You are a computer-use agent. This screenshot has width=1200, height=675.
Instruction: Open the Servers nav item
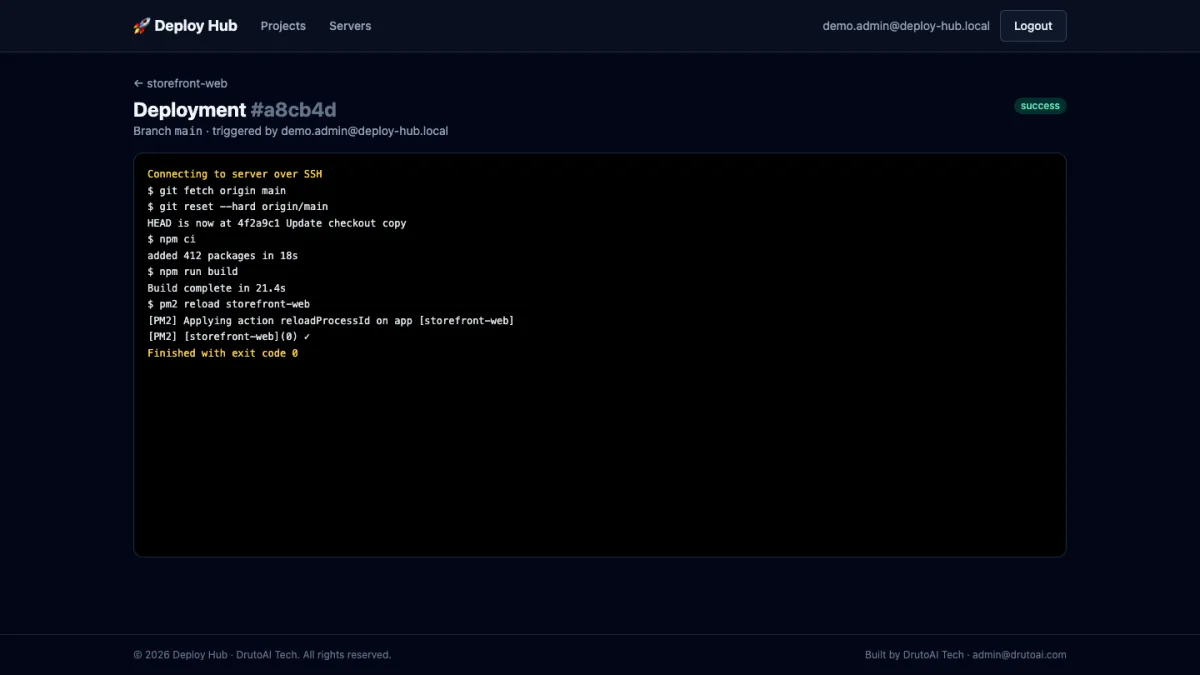(x=350, y=26)
